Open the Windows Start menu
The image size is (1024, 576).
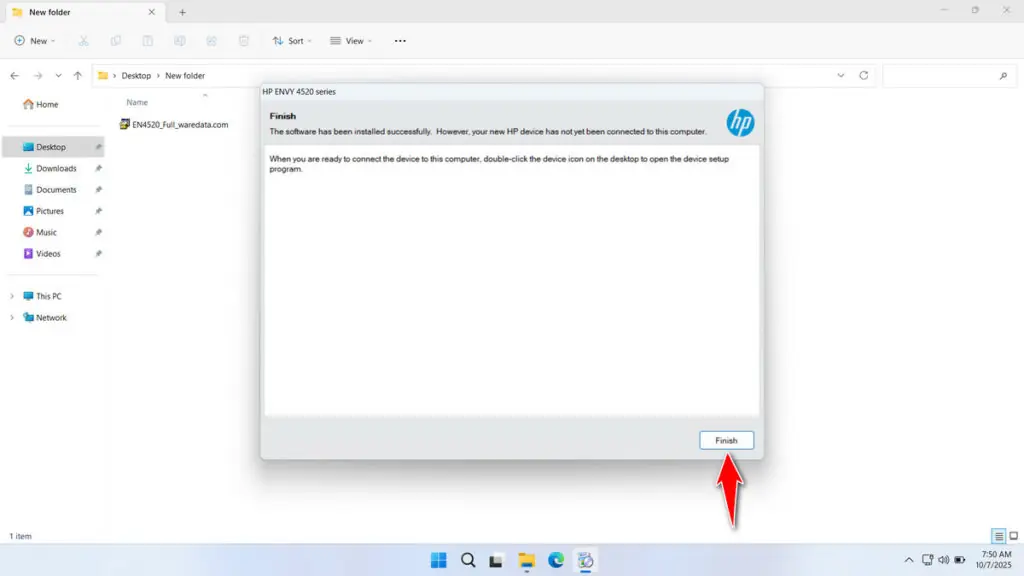(438, 560)
